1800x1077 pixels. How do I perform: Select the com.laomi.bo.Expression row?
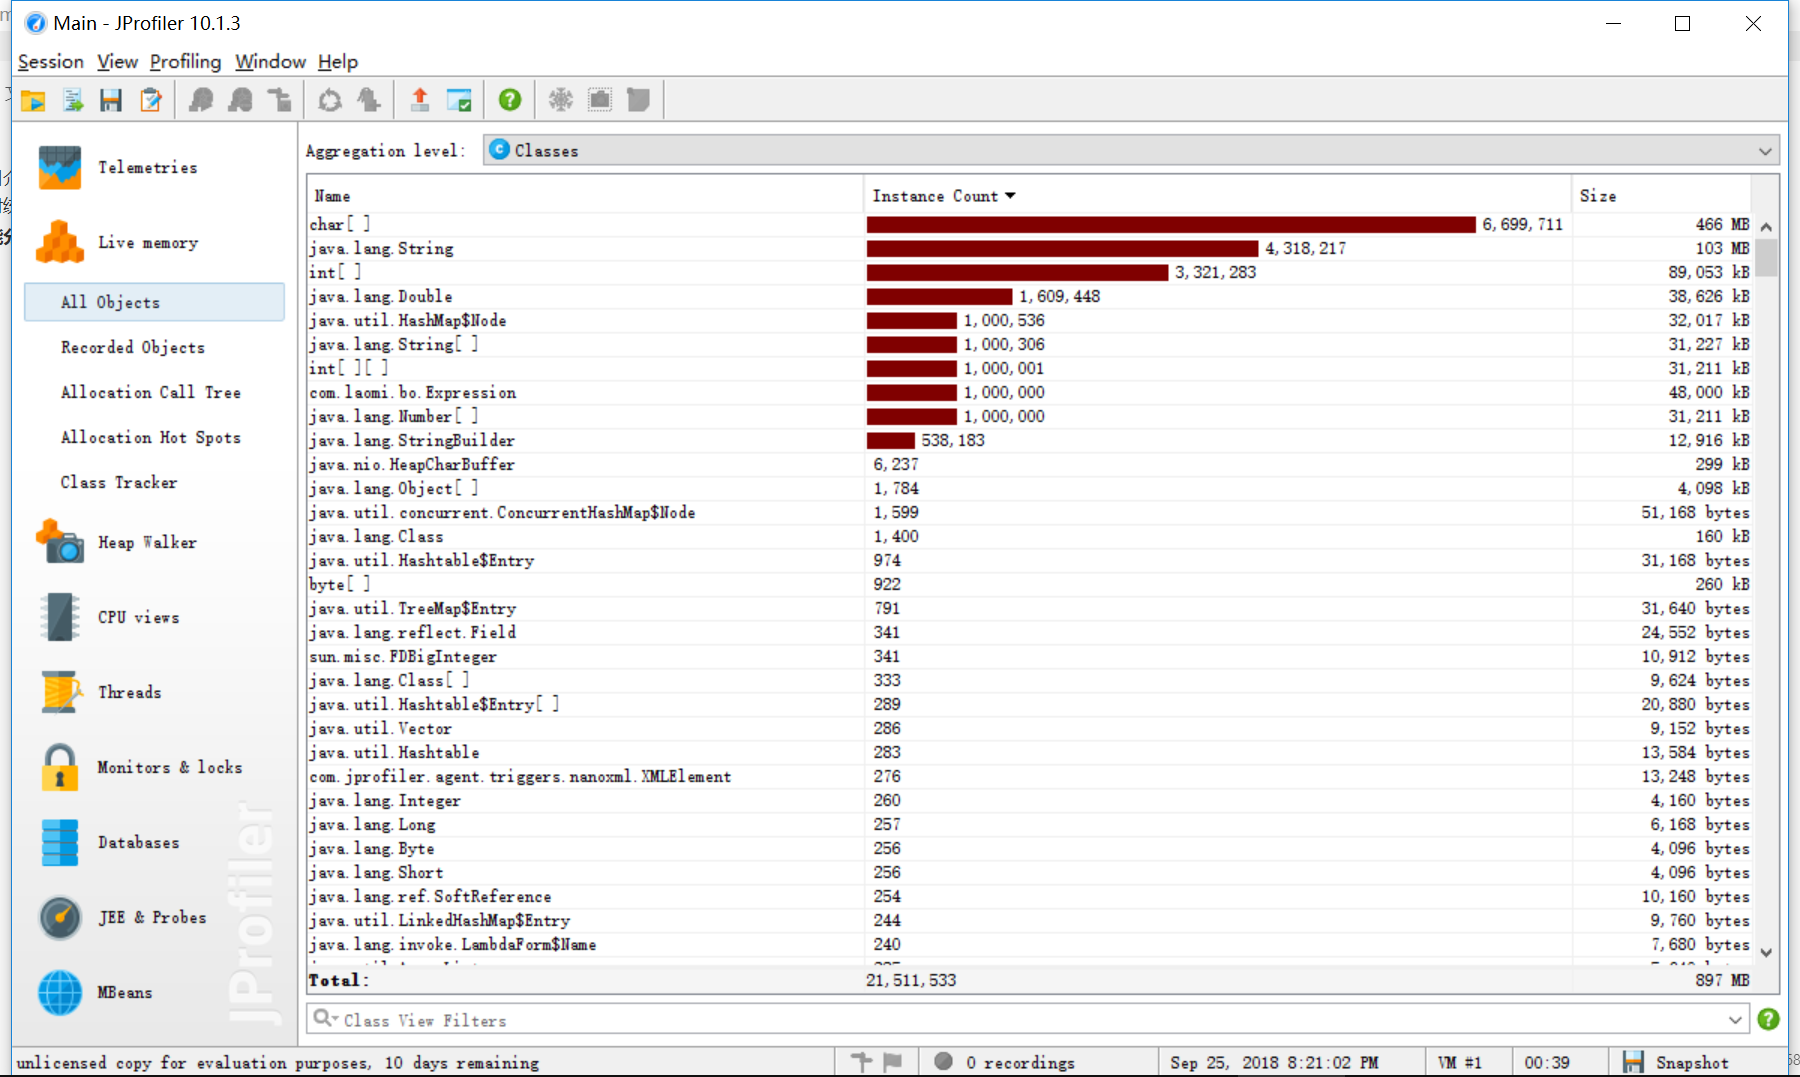[1030, 392]
